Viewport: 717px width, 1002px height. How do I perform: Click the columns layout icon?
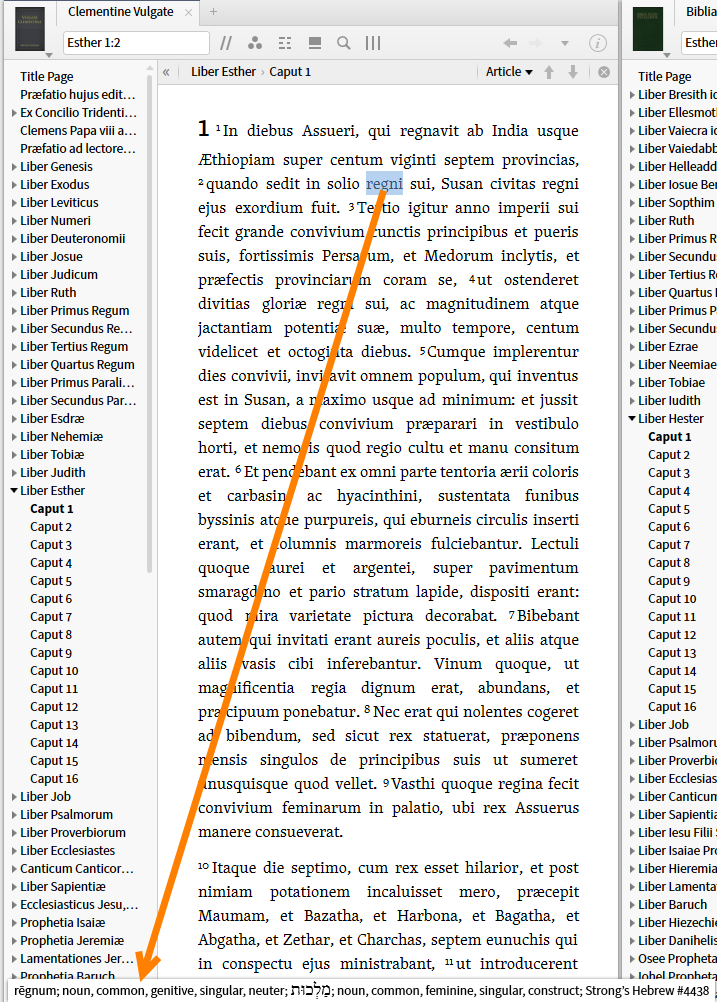(x=373, y=43)
